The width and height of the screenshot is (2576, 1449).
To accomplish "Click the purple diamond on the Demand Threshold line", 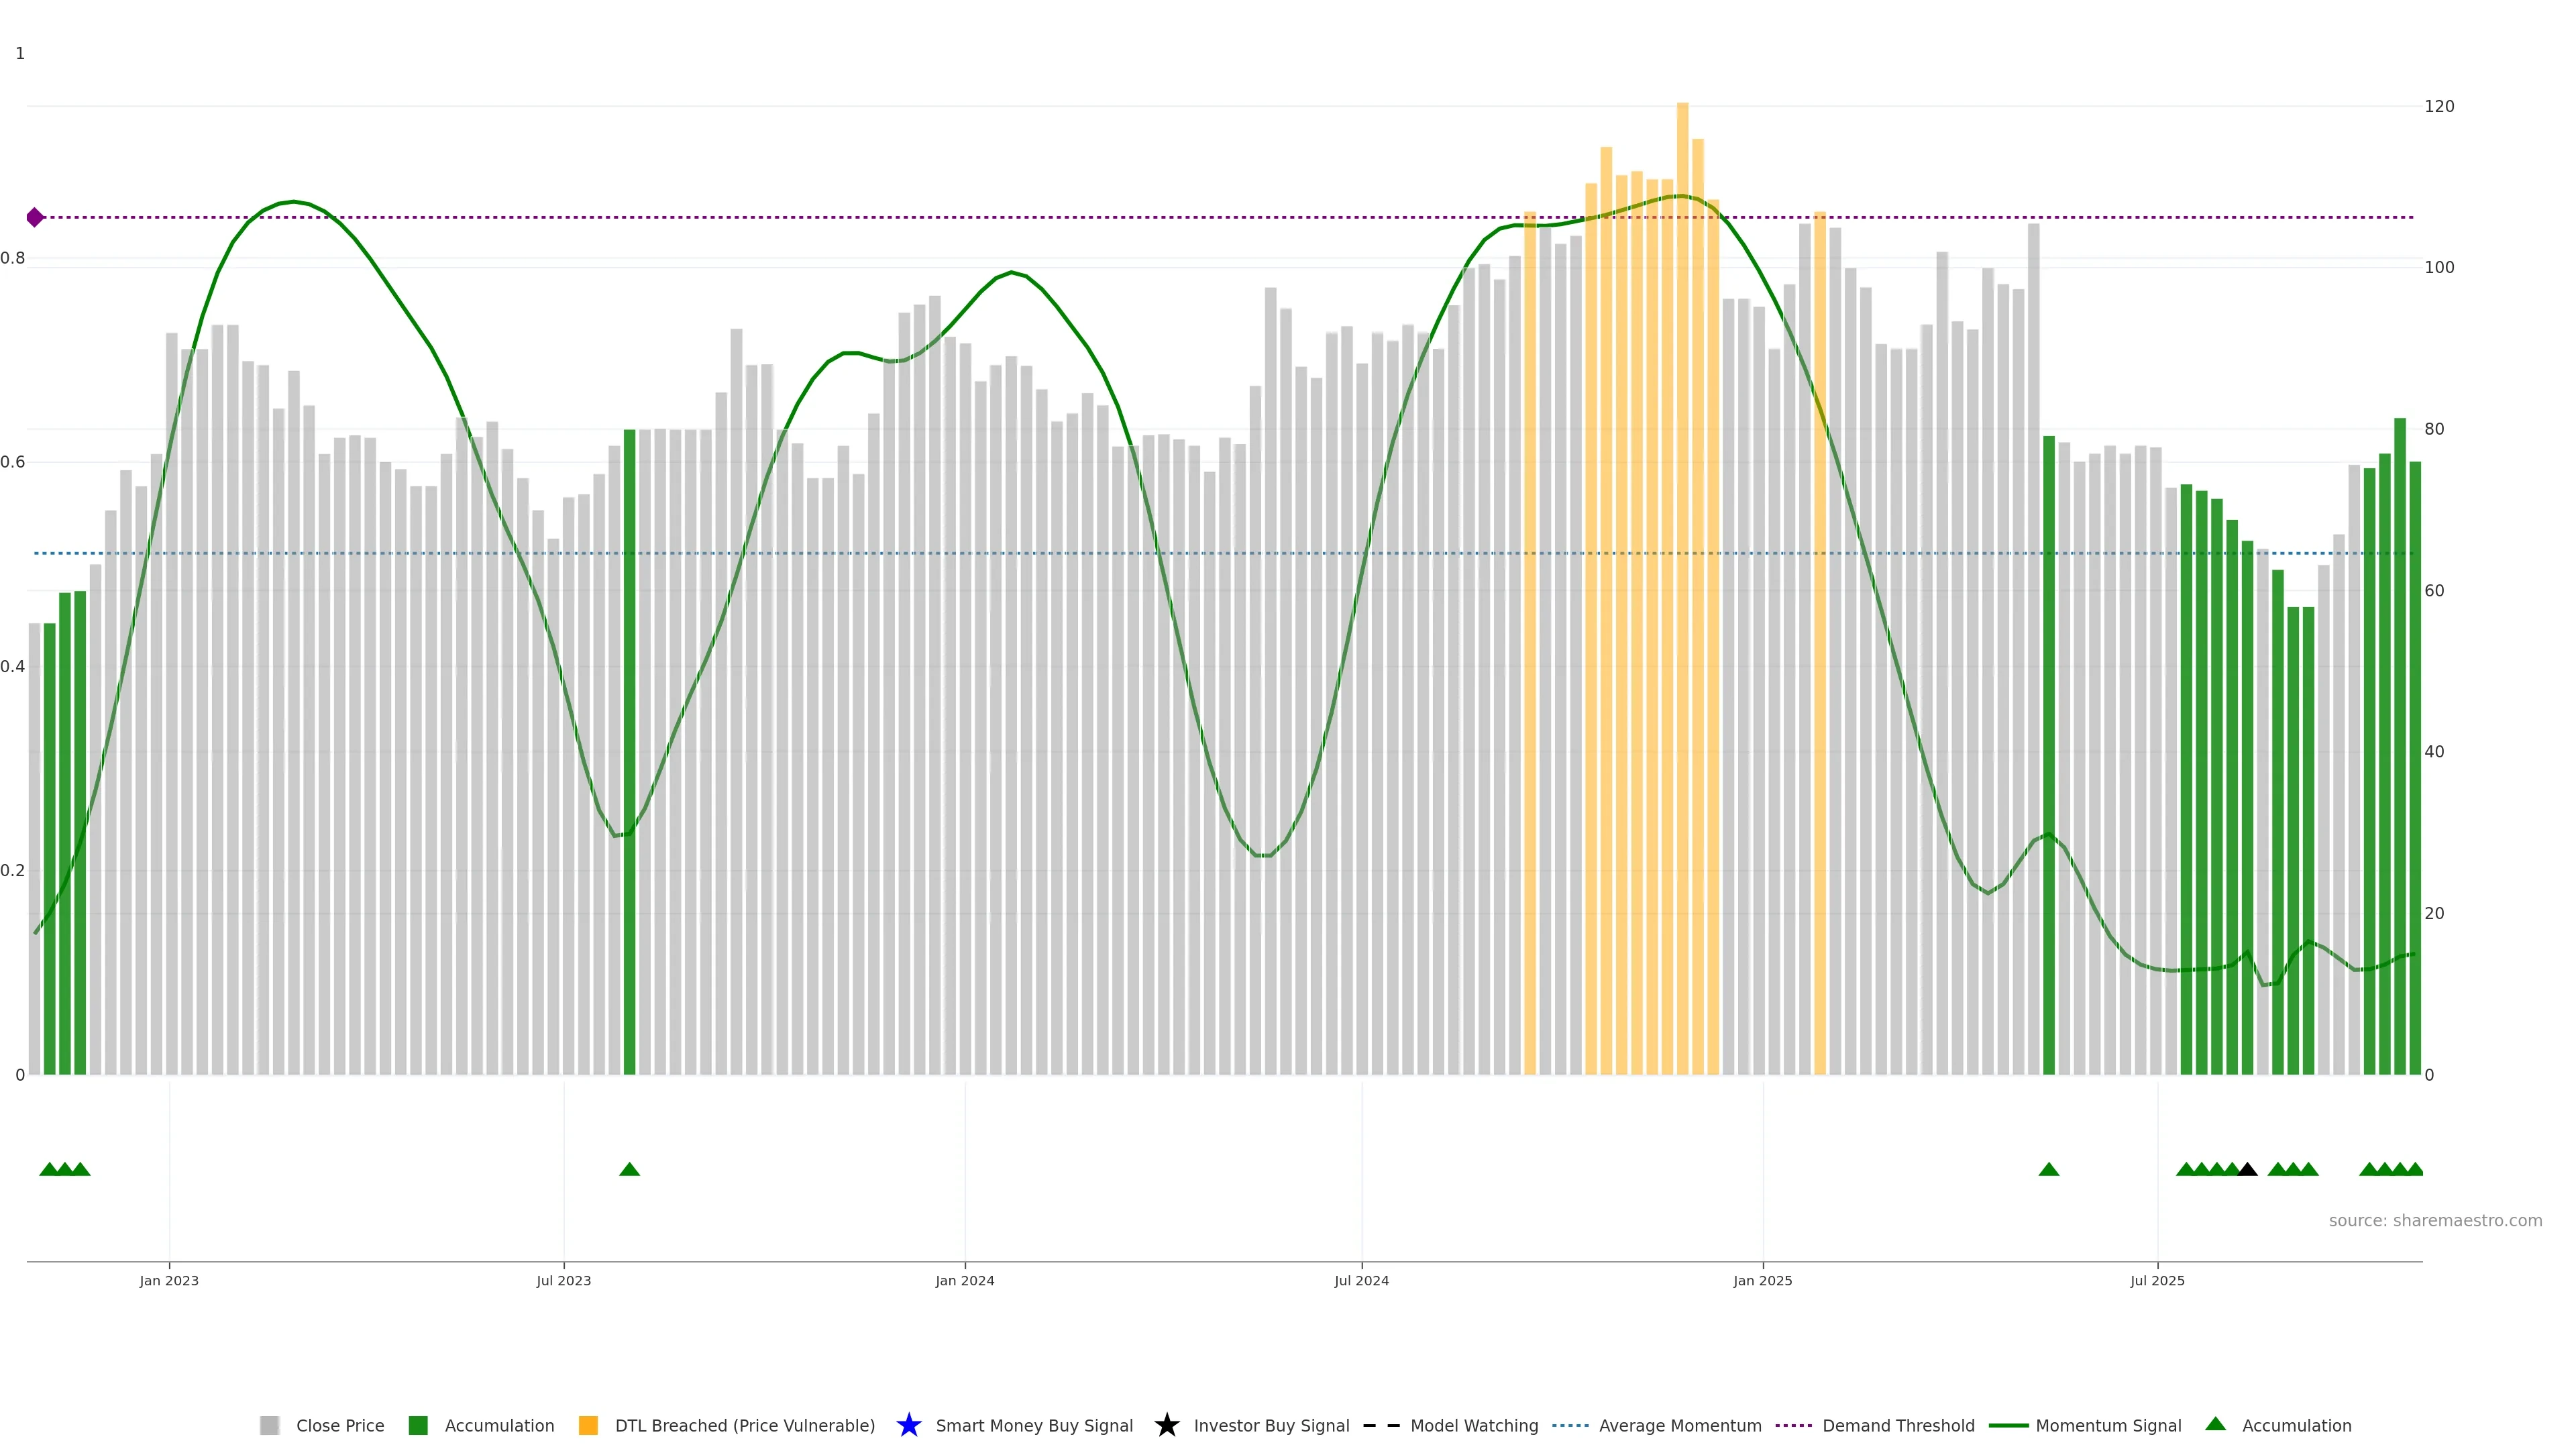I will coord(35,217).
